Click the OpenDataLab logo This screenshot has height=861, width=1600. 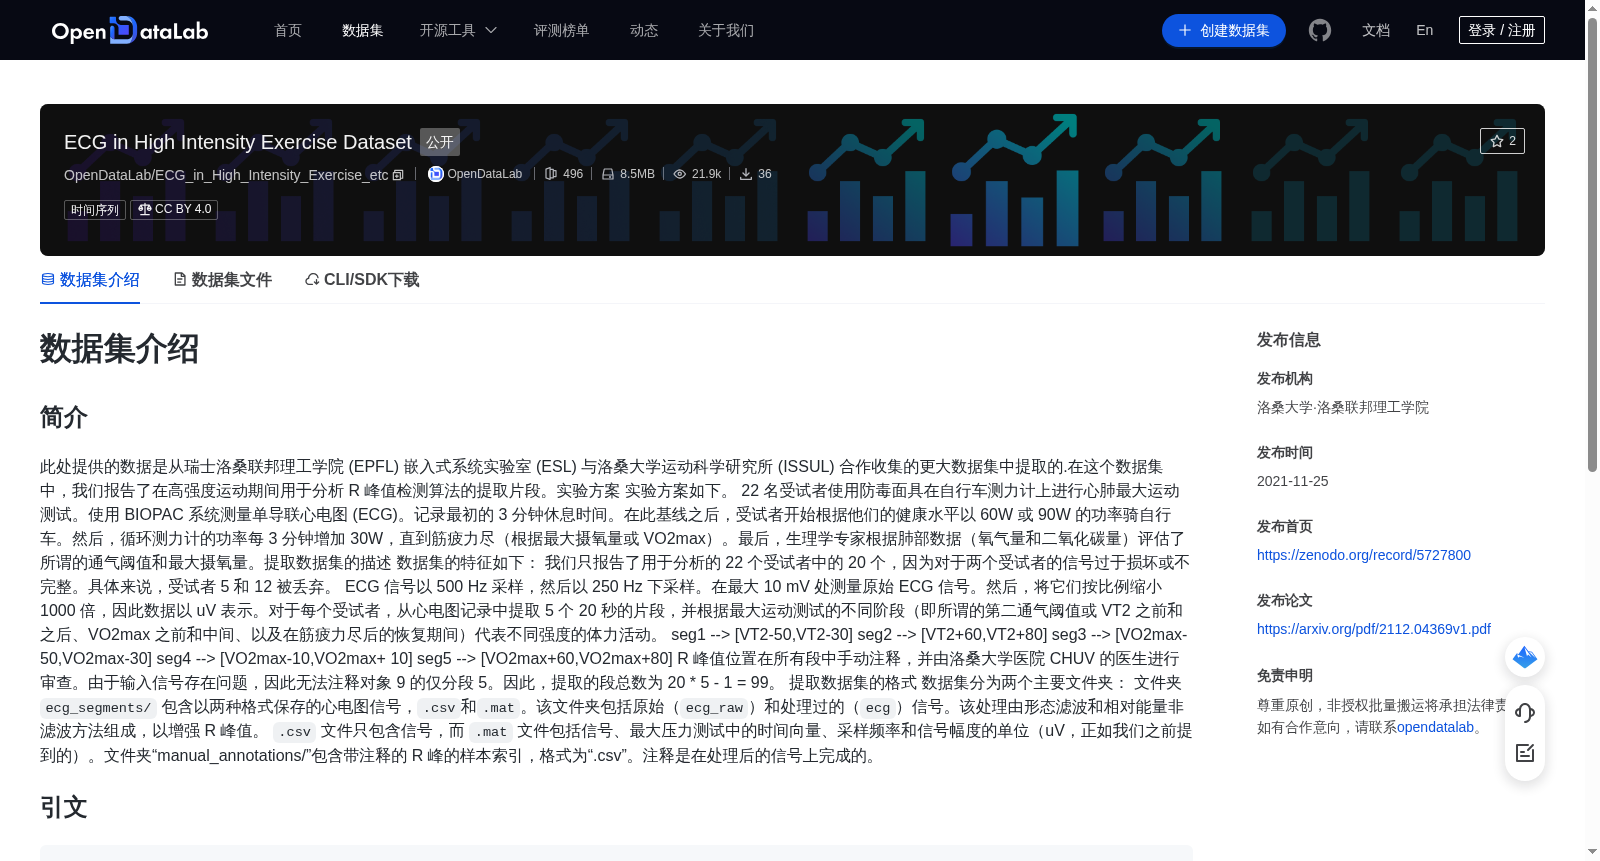coord(130,30)
